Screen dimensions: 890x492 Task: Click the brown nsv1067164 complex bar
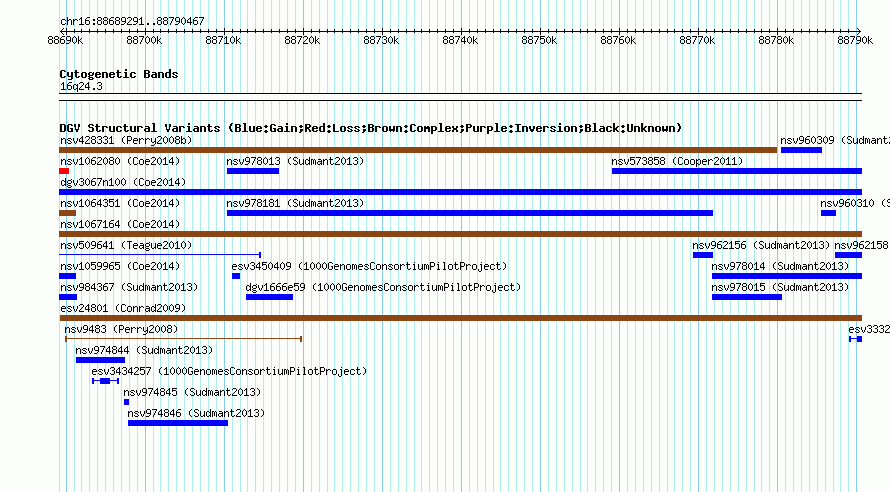click(x=461, y=234)
